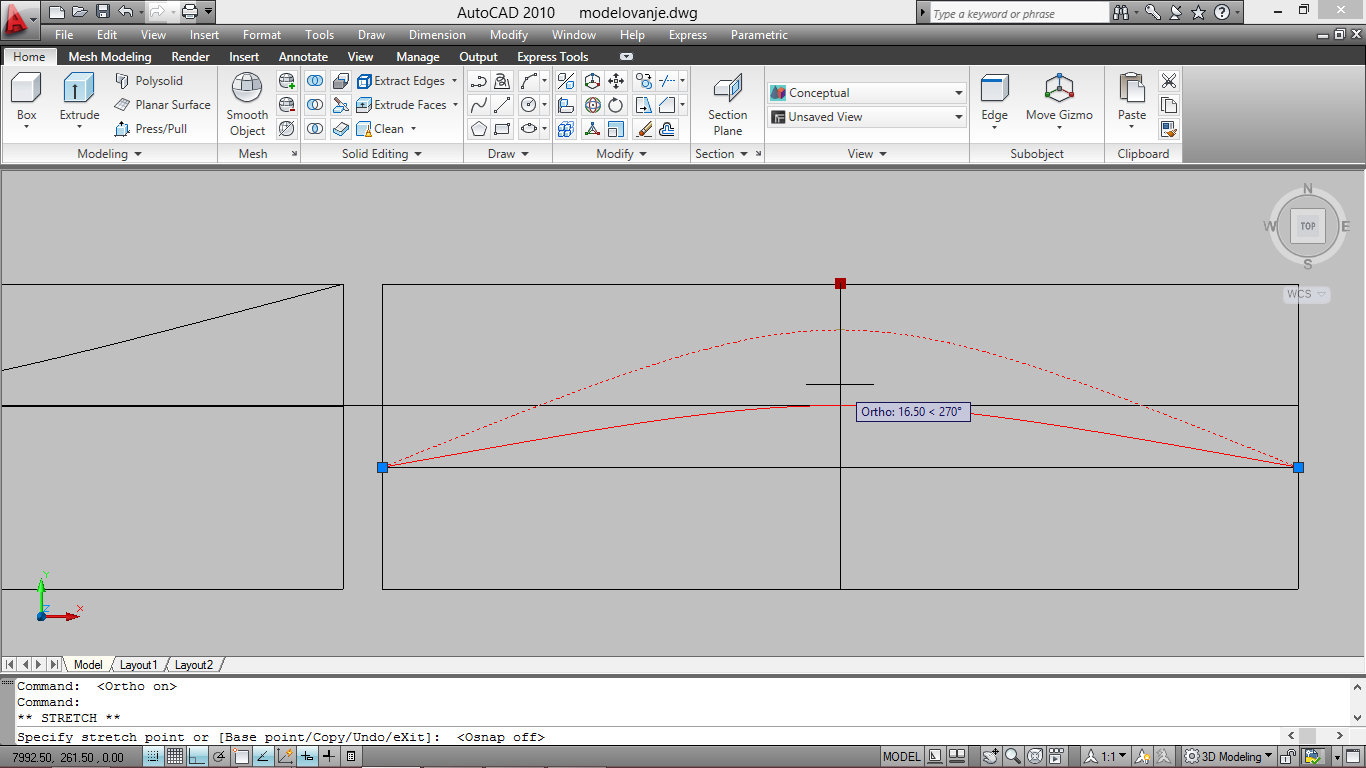This screenshot has height=768, width=1366.
Task: Toggle Object Snap in status bar
Action: 241,757
